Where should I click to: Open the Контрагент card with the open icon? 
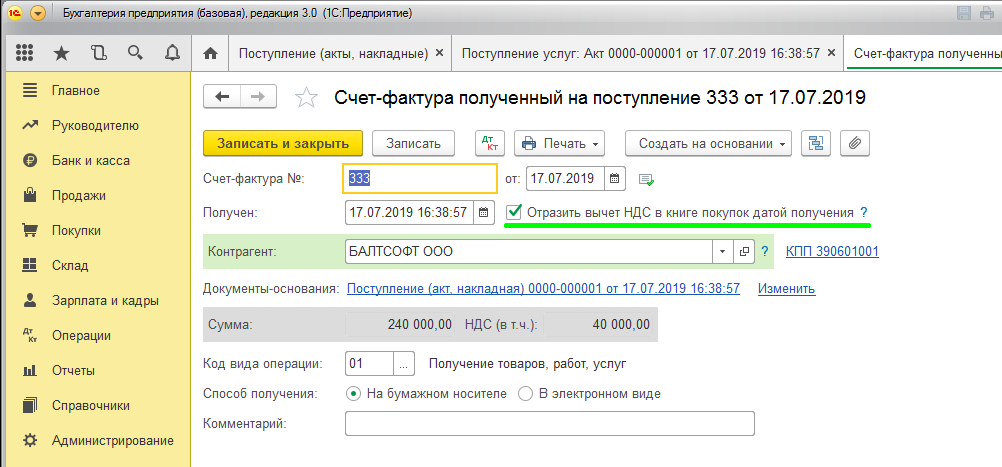click(743, 252)
